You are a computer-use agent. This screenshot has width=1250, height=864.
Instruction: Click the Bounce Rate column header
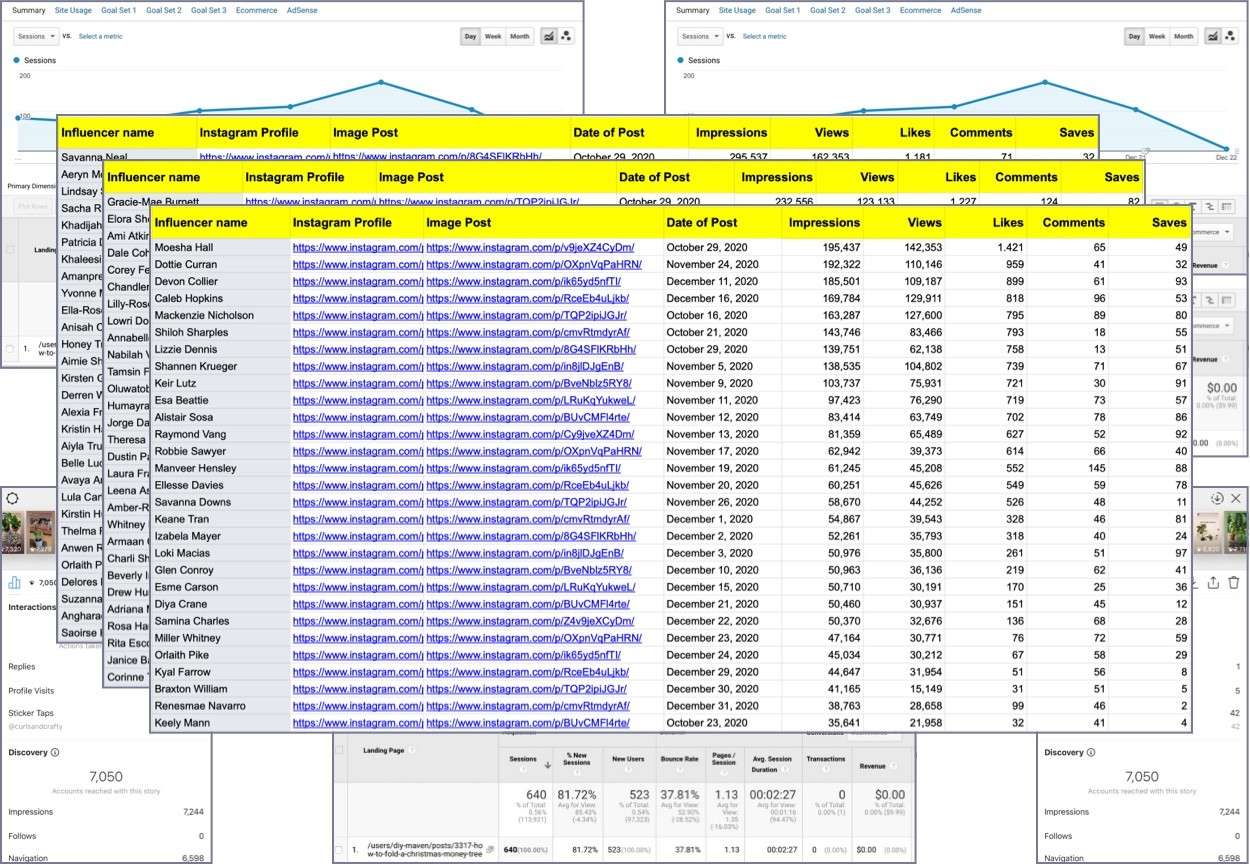(x=678, y=759)
